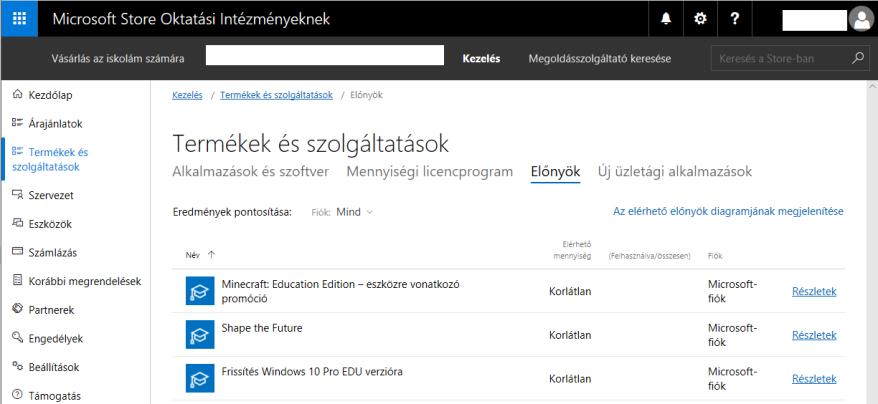This screenshot has width=878, height=404.
Task: Click Korlátlan value in Shape the Future row
Action: (570, 335)
